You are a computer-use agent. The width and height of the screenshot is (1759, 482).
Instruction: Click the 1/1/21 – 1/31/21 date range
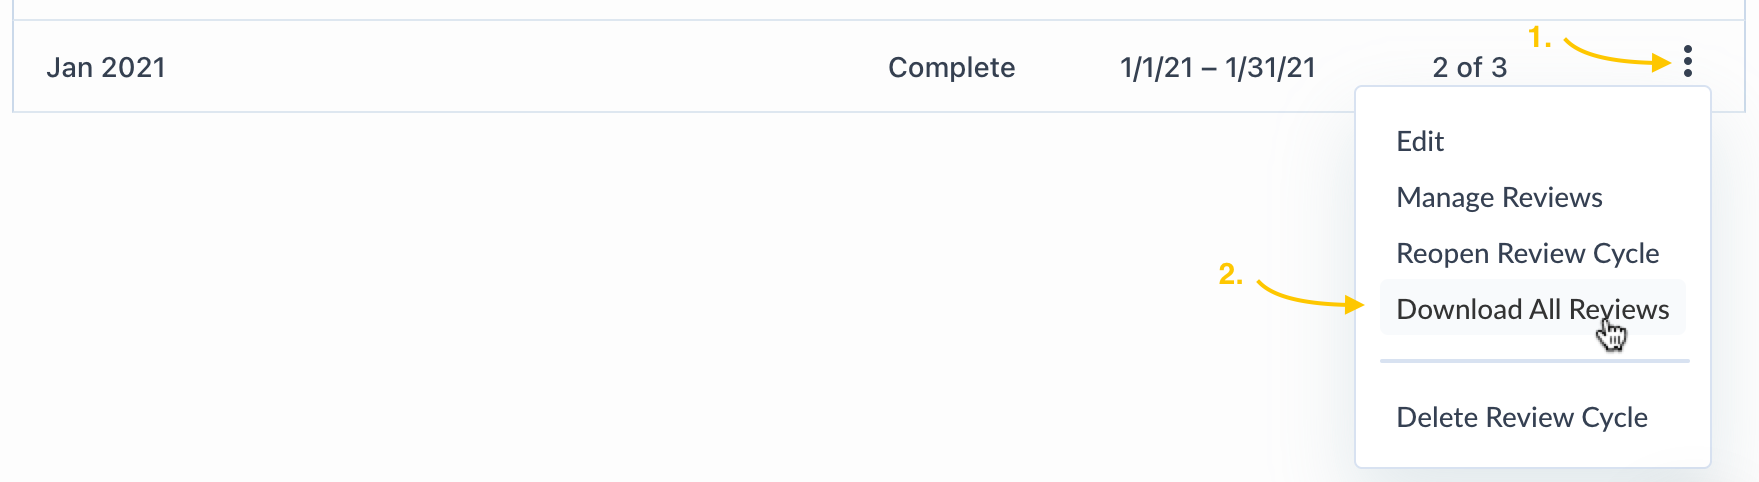click(x=1217, y=68)
